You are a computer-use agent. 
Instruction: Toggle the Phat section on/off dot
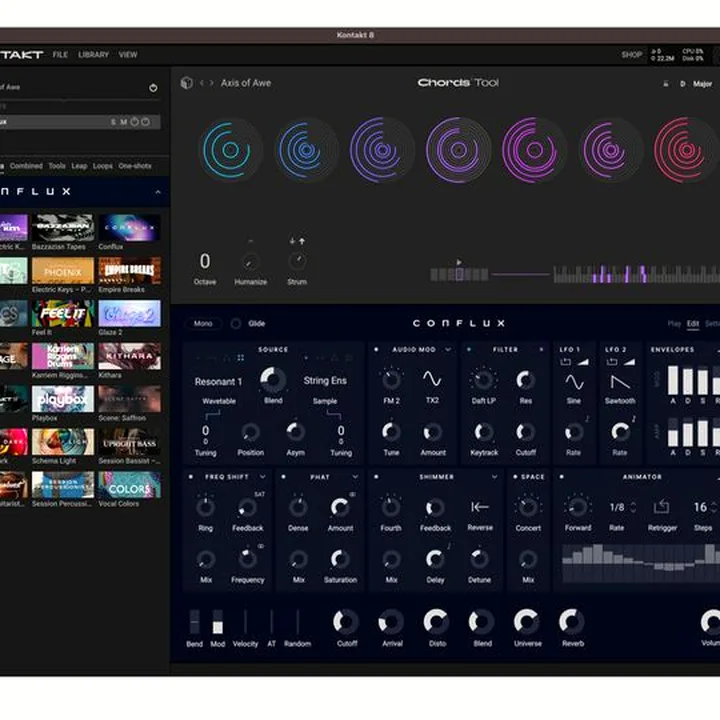tap(283, 477)
